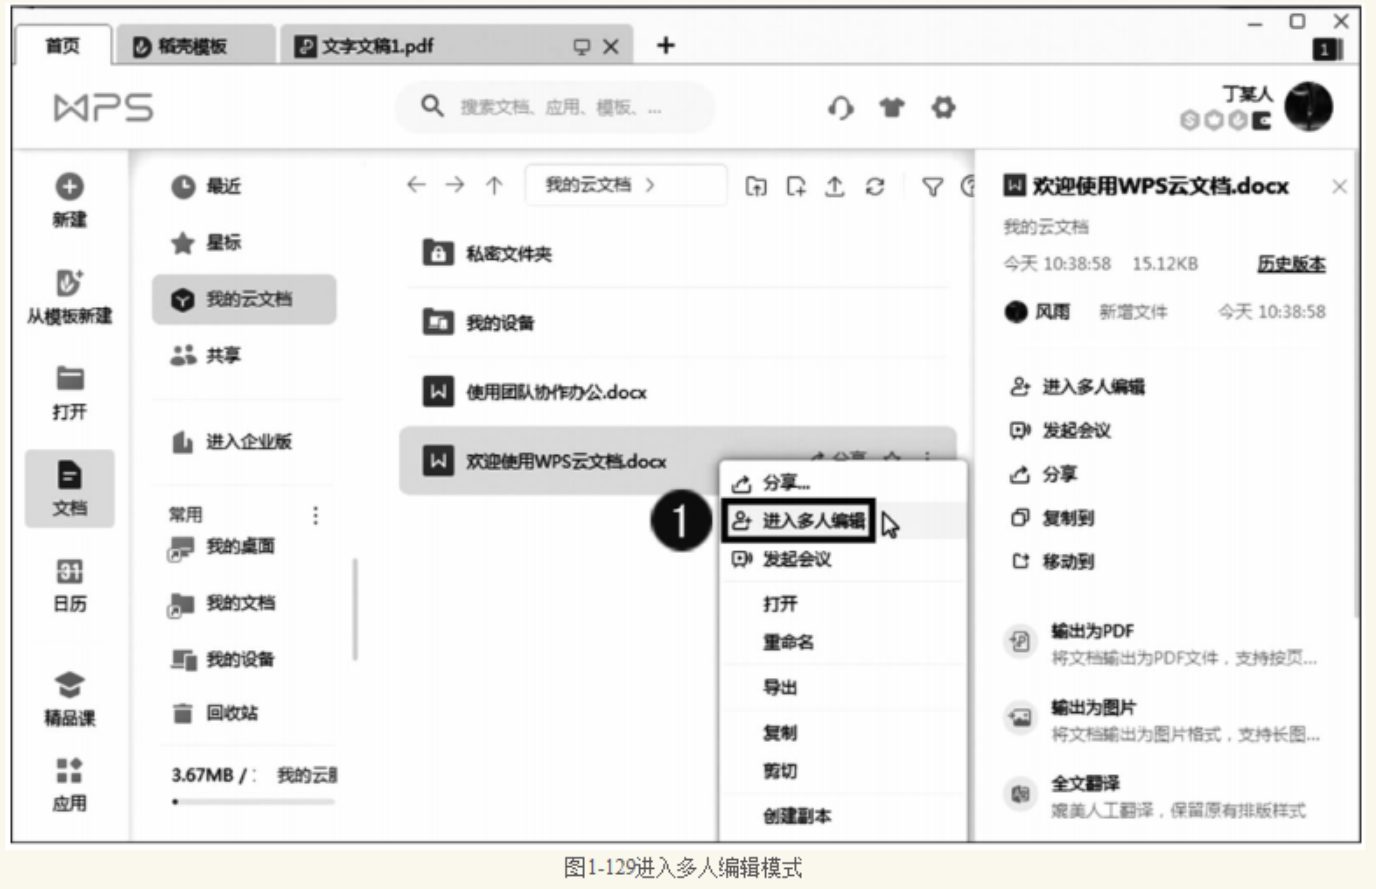Image resolution: width=1376 pixels, height=889 pixels.
Task: Click 进入企业版 in navigation list
Action: 245,441
